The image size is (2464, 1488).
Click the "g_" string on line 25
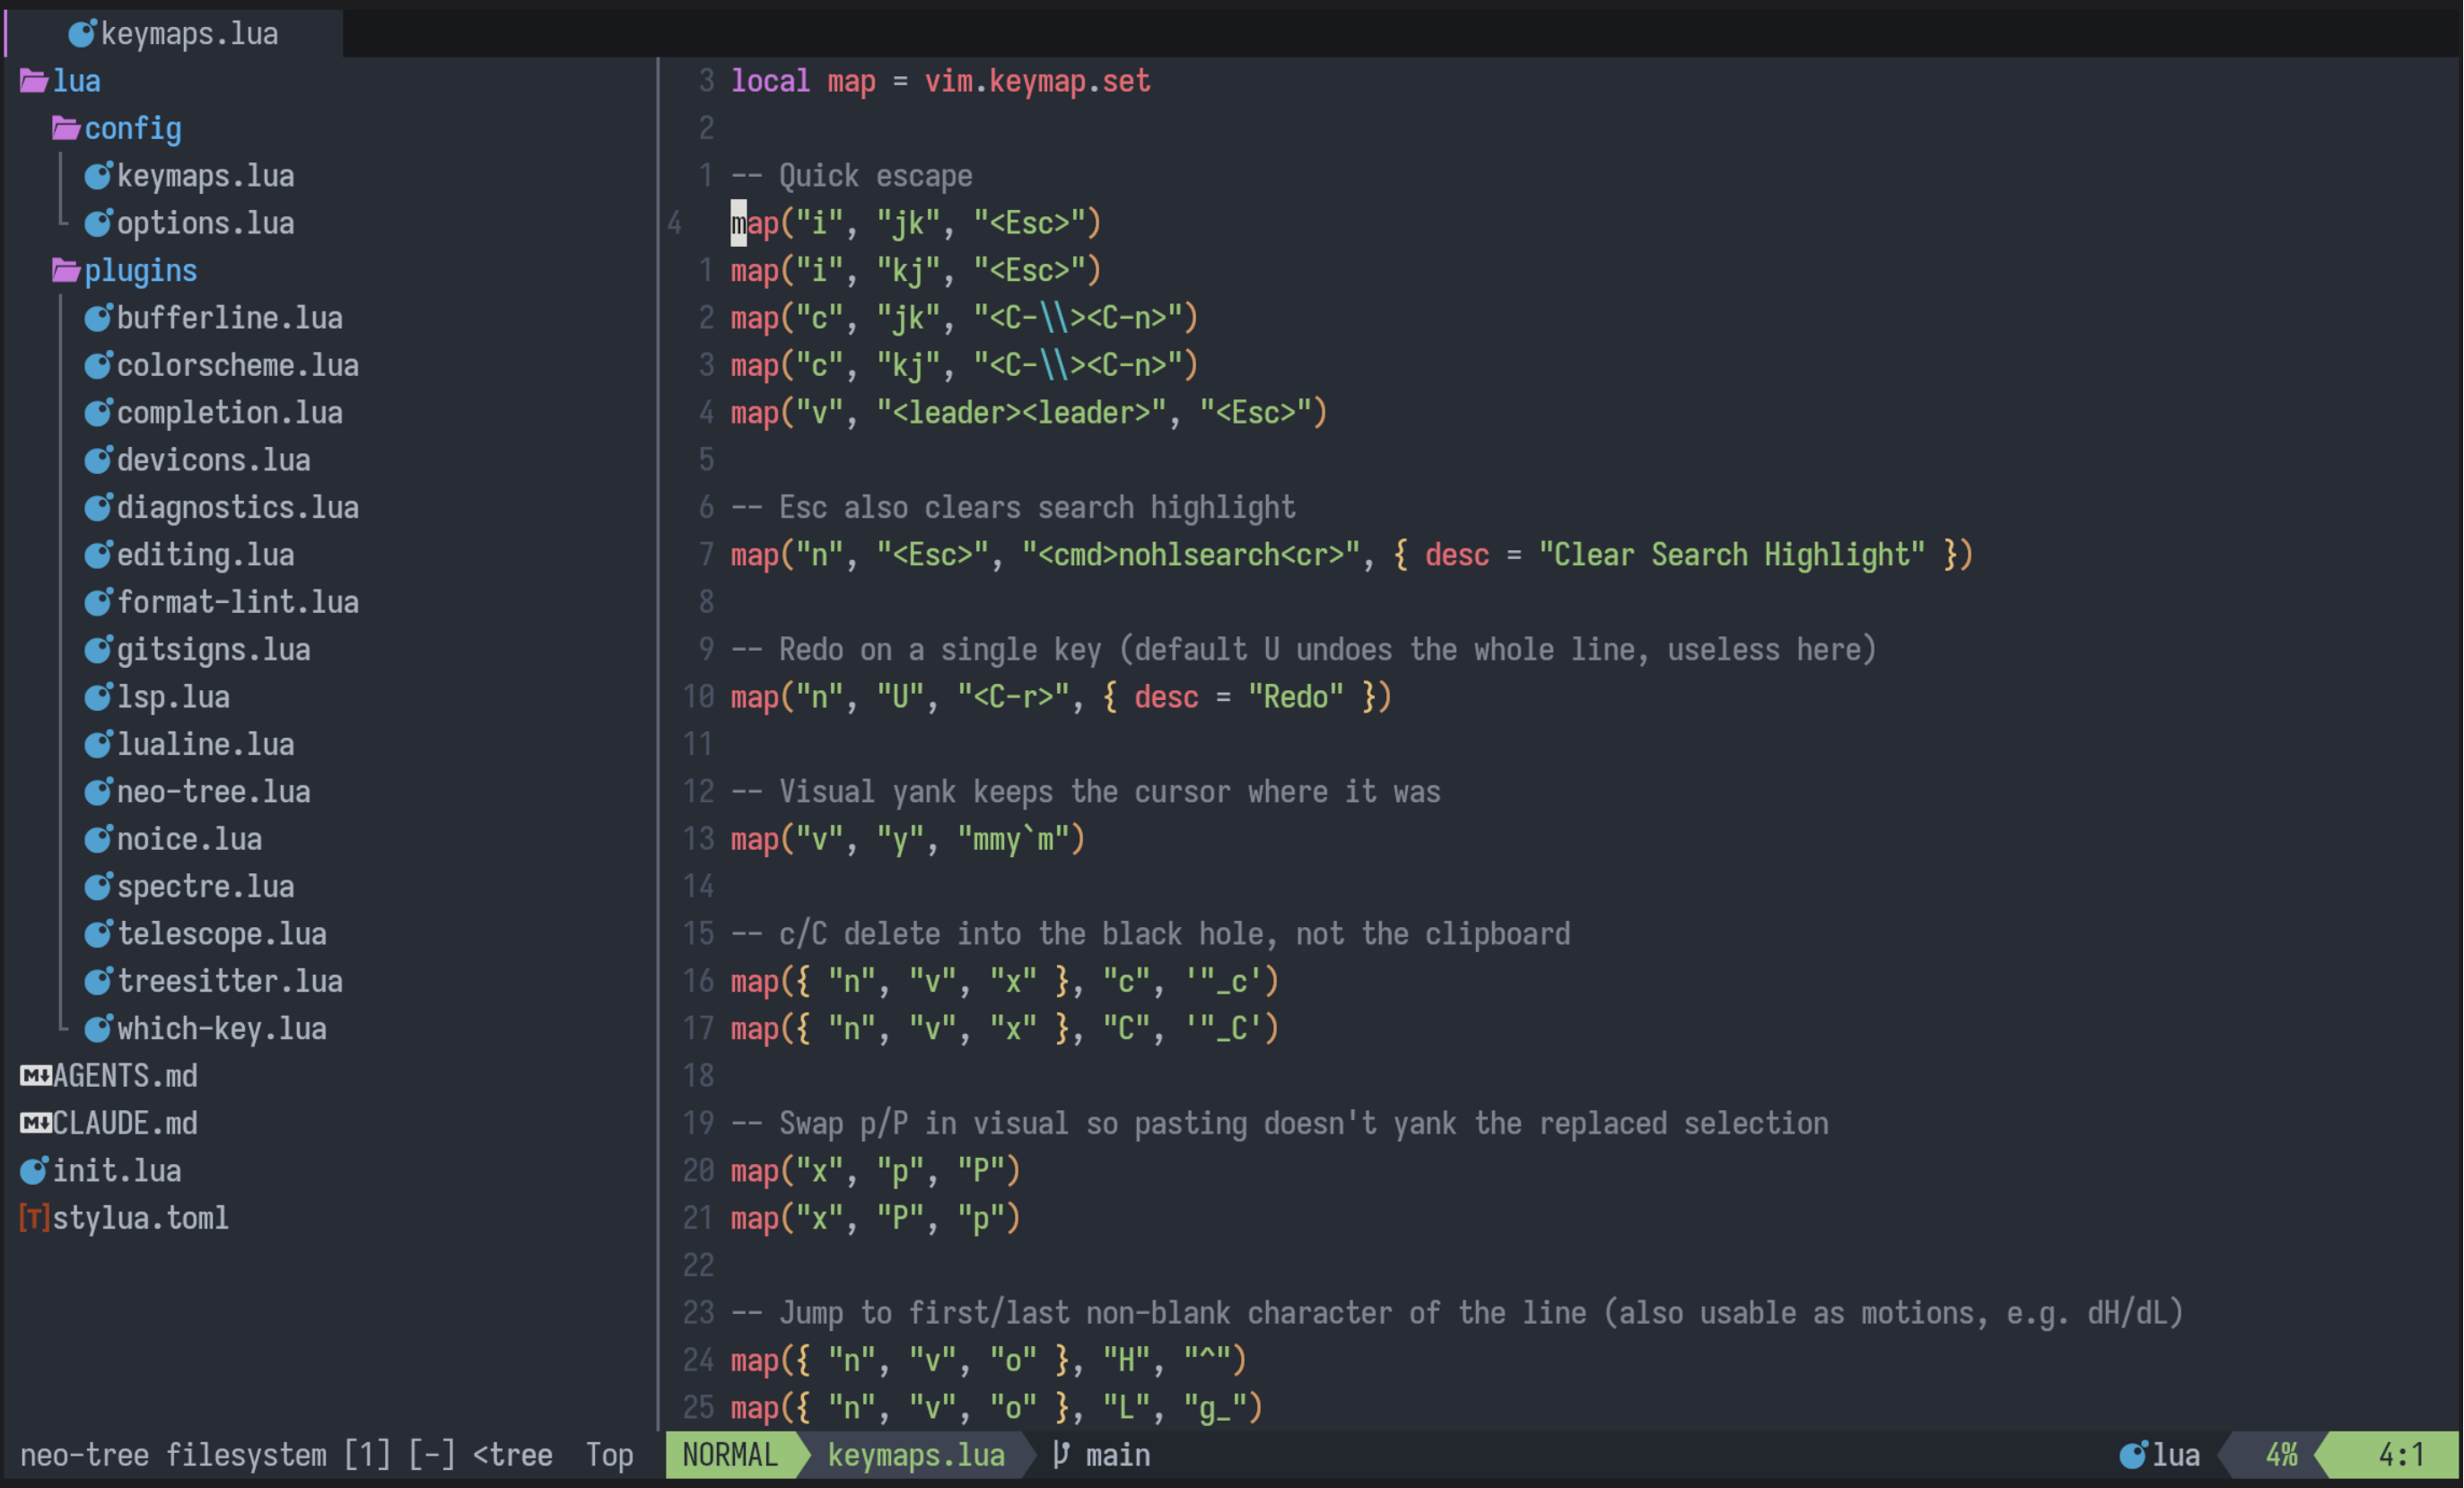point(1215,1408)
